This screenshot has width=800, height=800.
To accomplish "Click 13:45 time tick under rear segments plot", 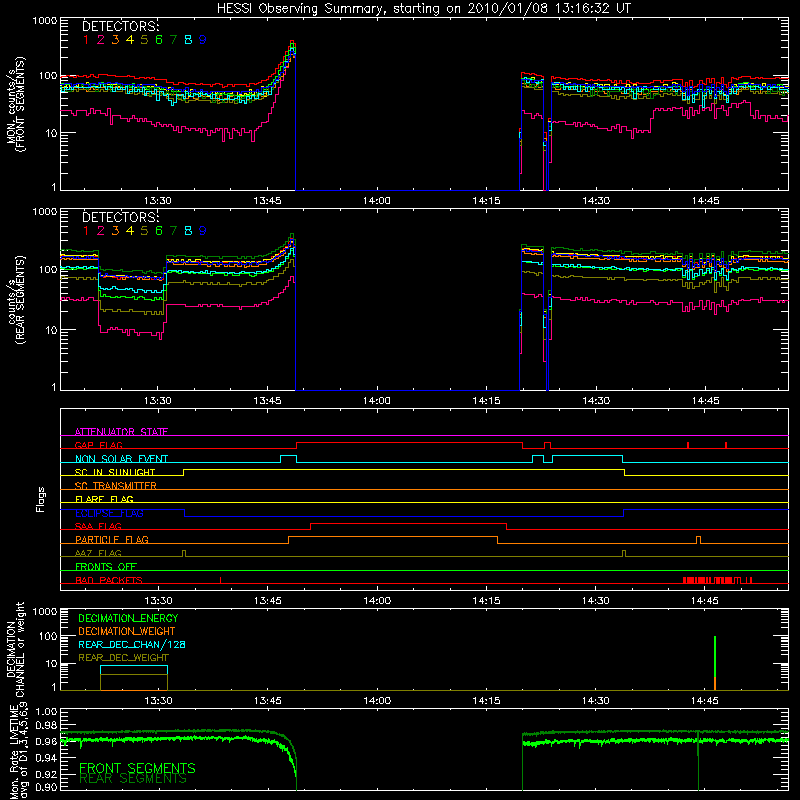I will (267, 401).
